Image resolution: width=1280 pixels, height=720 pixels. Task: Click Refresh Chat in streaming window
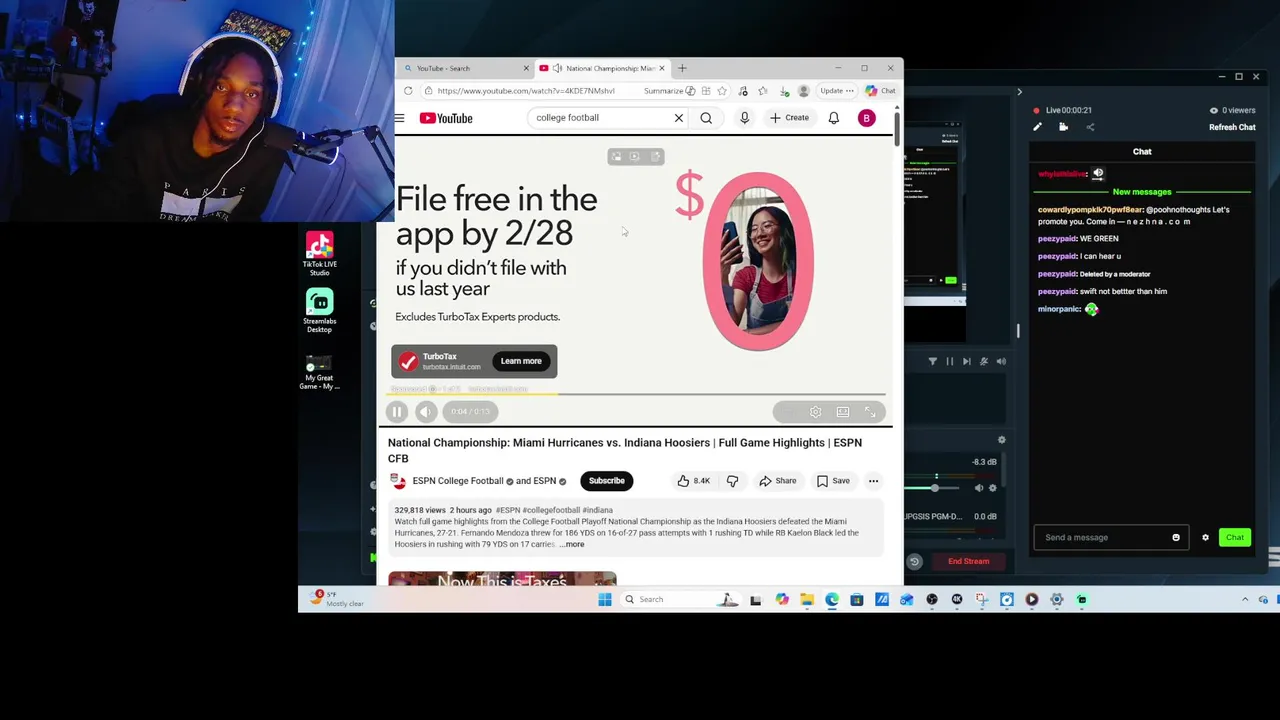coord(1232,127)
